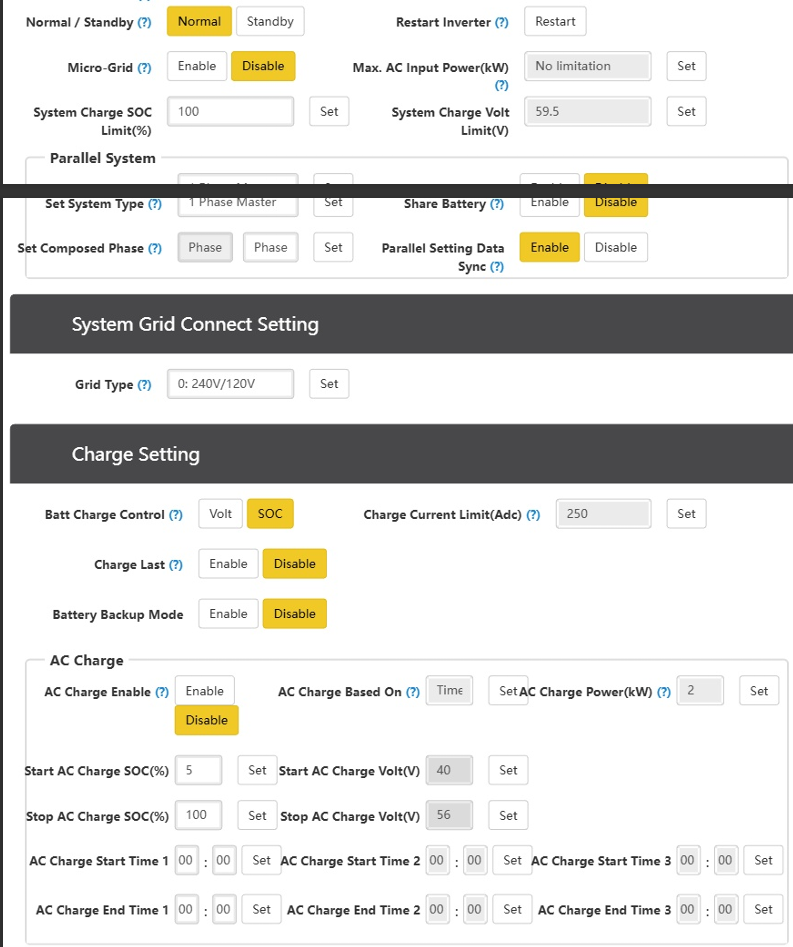The image size is (793, 947).
Task: Open help icon for AC Charge Enable
Action: tap(162, 692)
